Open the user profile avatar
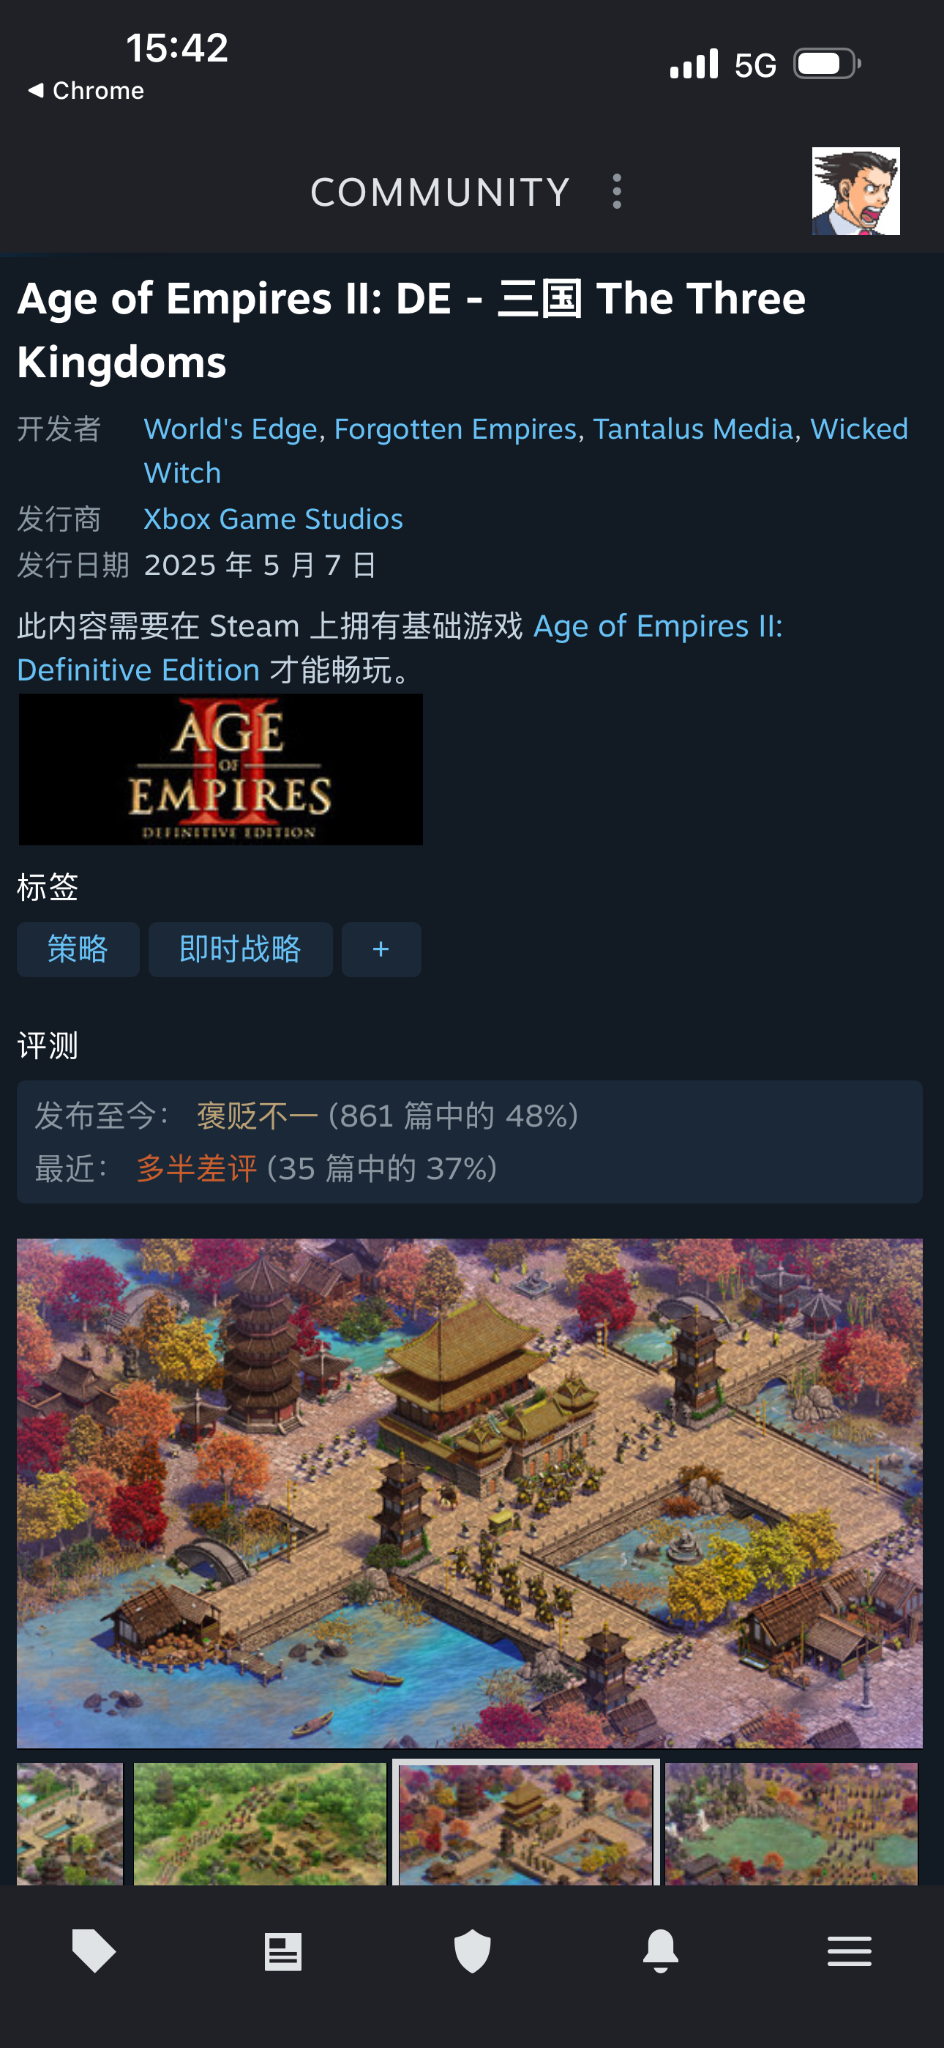The height and width of the screenshot is (2048, 944). coord(856,191)
